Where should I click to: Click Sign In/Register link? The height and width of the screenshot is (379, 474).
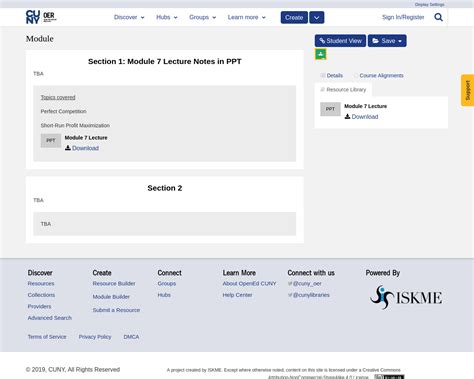[403, 17]
